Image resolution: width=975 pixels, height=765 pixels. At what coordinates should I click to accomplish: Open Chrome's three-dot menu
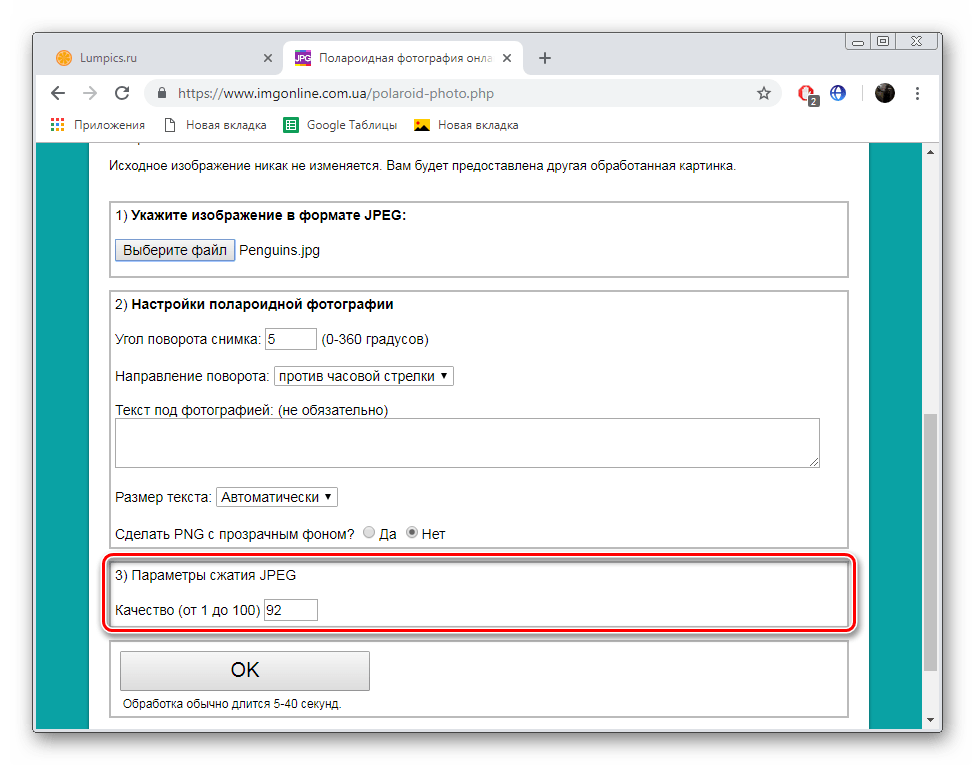tap(918, 93)
